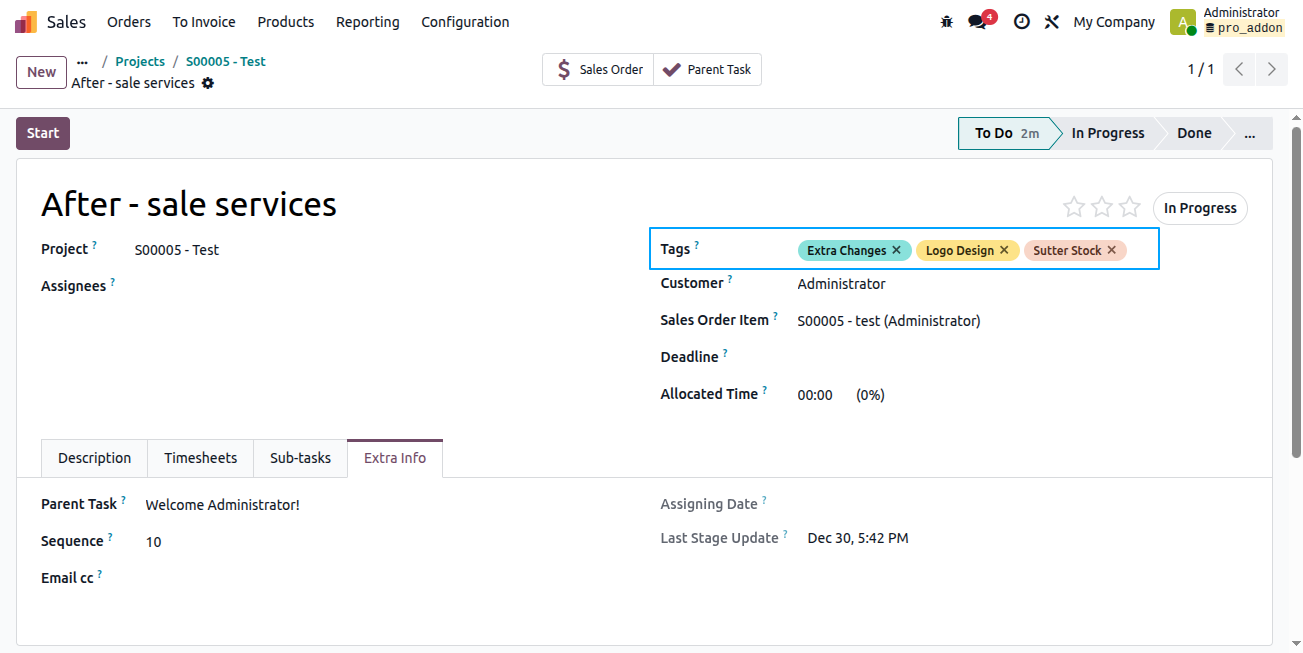The height and width of the screenshot is (653, 1303).
Task: Go to the next record arrow
Action: (x=1271, y=69)
